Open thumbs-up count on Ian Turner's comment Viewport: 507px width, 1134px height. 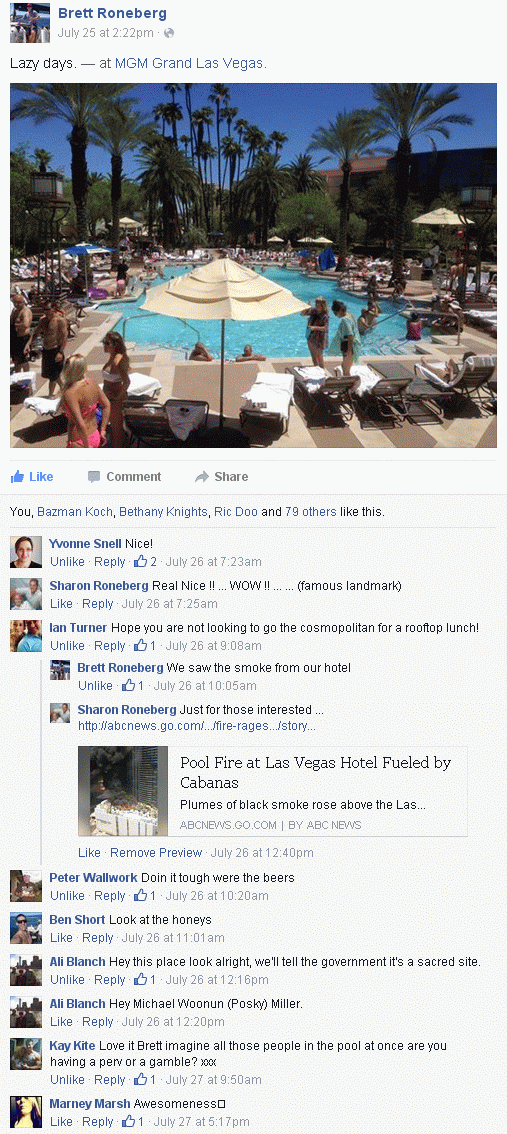(145, 646)
